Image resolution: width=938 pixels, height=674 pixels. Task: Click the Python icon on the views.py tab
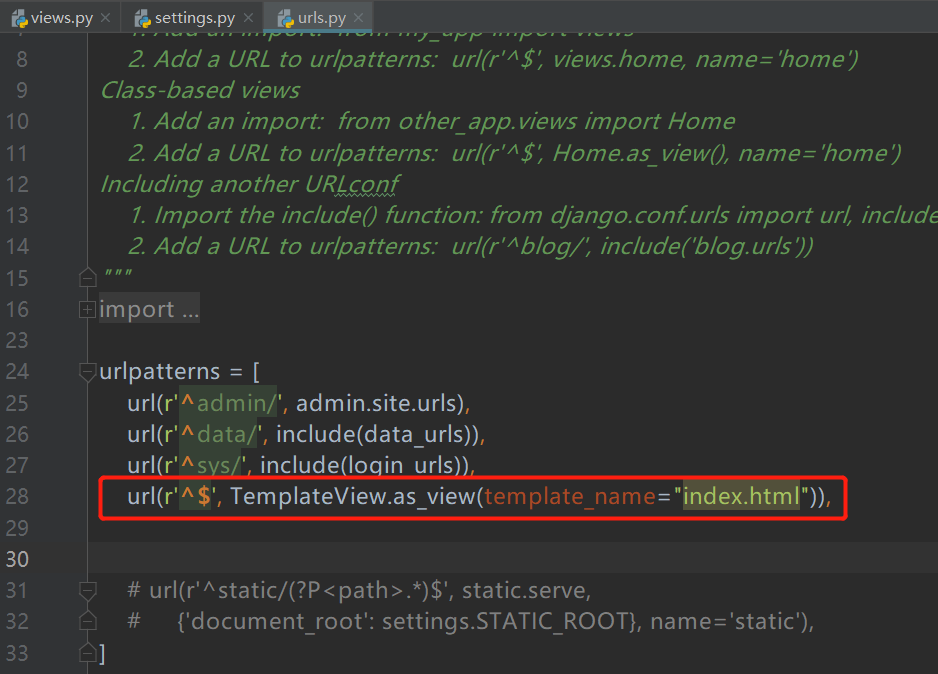(20, 16)
